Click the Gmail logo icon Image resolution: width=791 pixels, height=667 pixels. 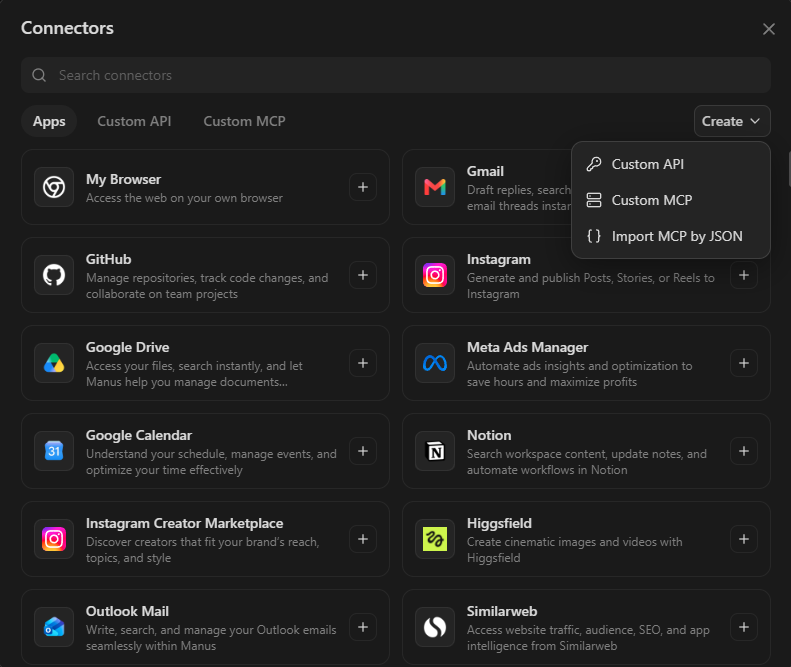(435, 187)
